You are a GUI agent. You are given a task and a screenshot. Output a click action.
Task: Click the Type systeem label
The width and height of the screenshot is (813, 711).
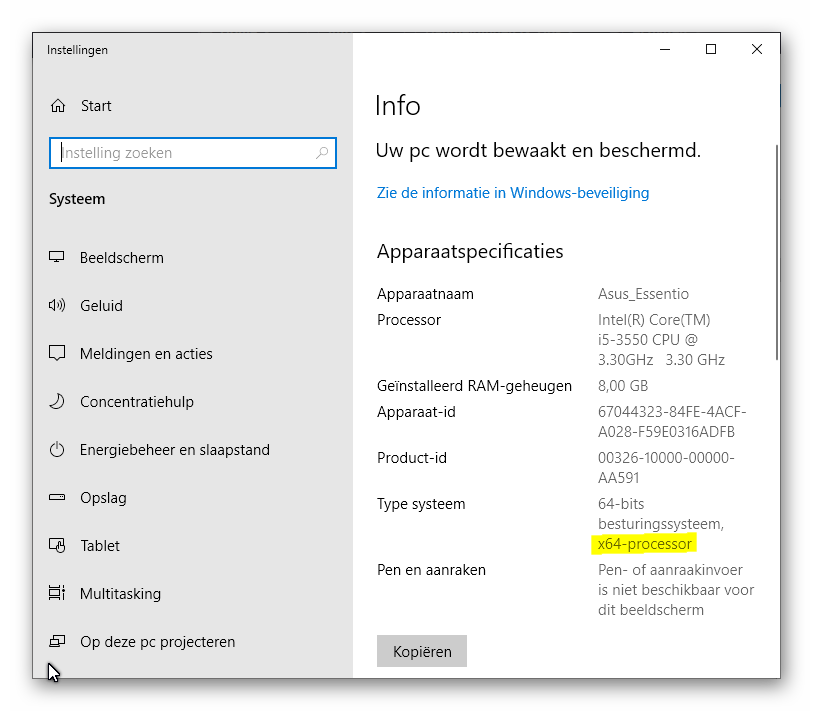(421, 504)
